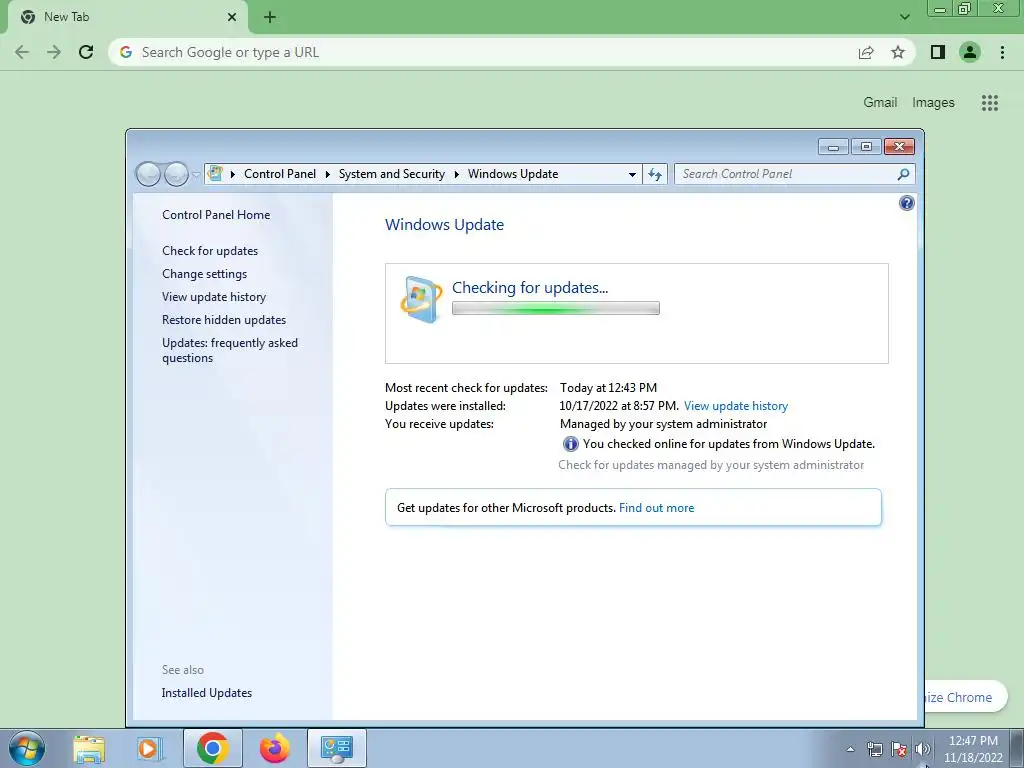Viewport: 1024px width, 768px height.
Task: Open the Chrome profile avatar
Action: 970,52
